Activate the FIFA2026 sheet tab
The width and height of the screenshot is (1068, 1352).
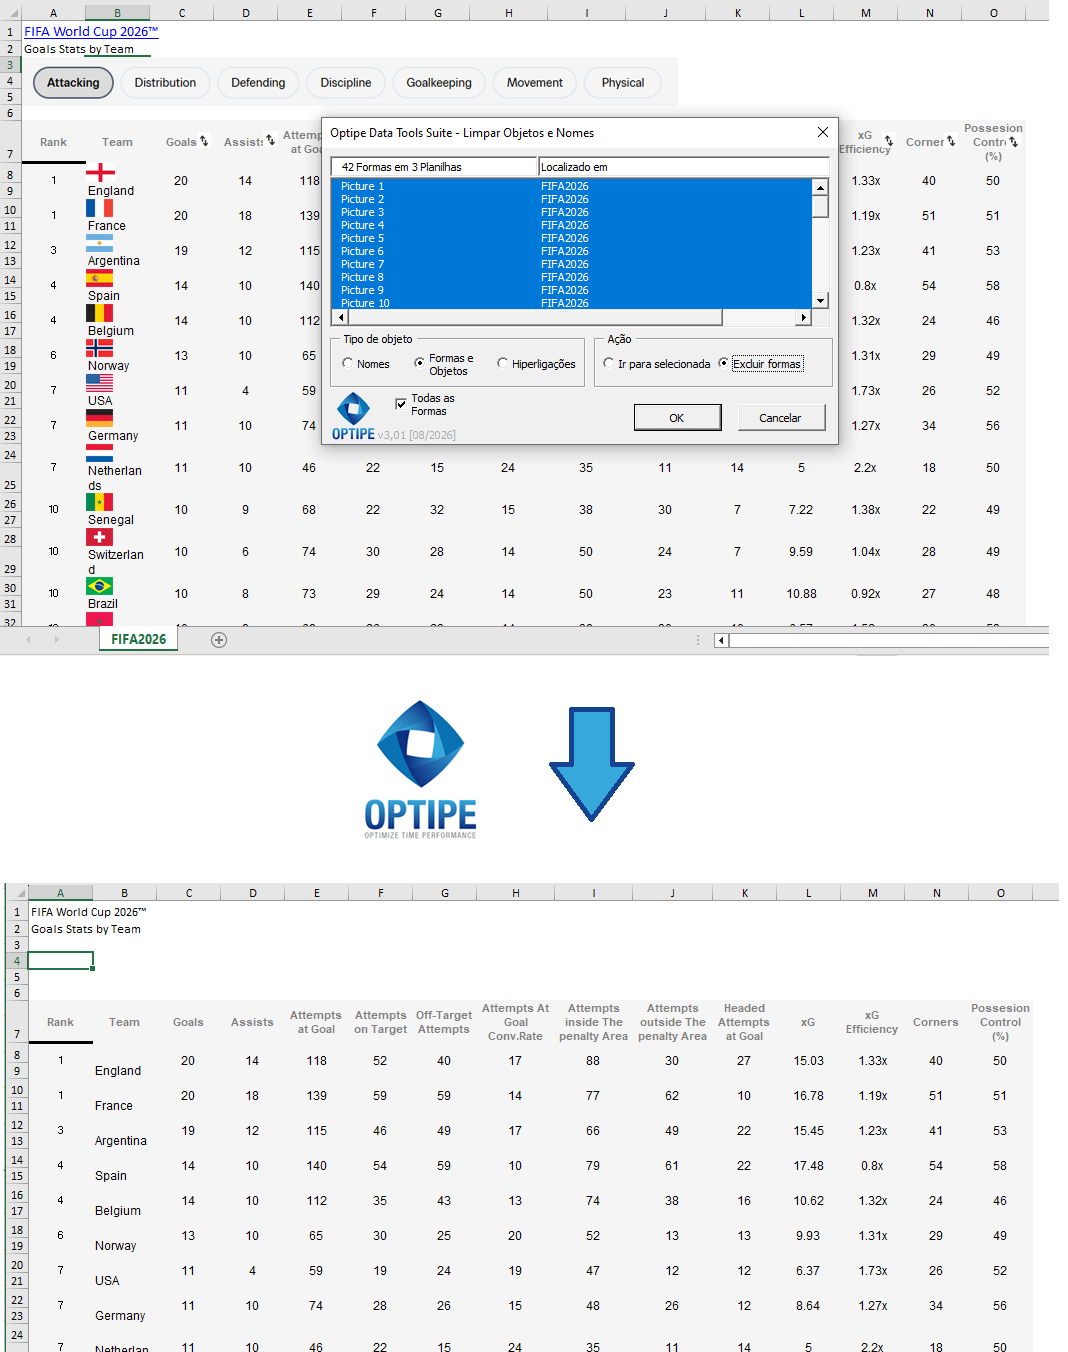click(139, 640)
